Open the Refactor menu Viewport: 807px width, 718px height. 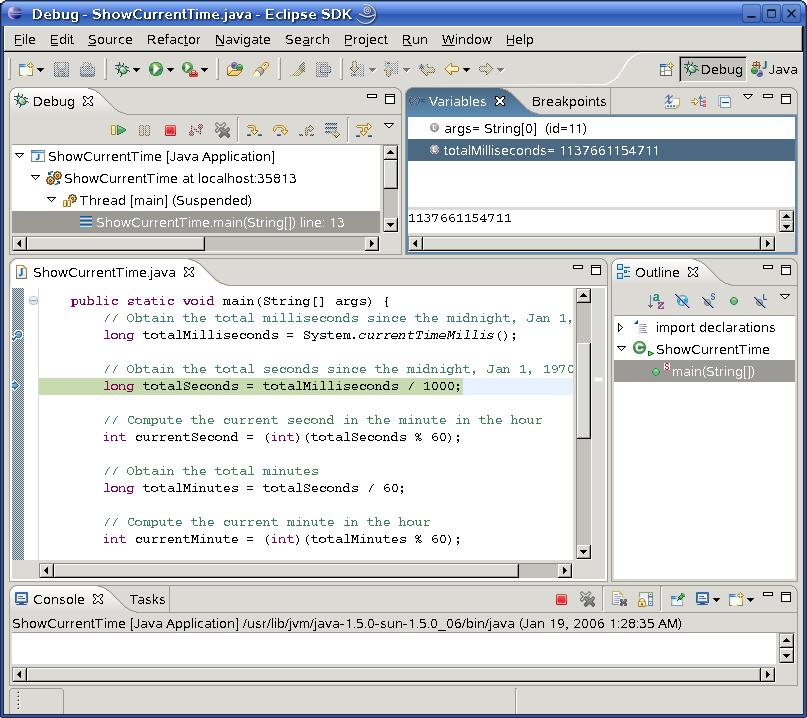click(x=173, y=40)
